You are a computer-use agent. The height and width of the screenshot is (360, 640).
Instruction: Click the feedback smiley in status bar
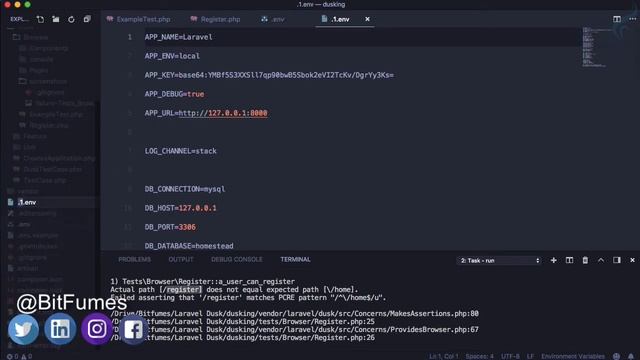(x=616, y=356)
